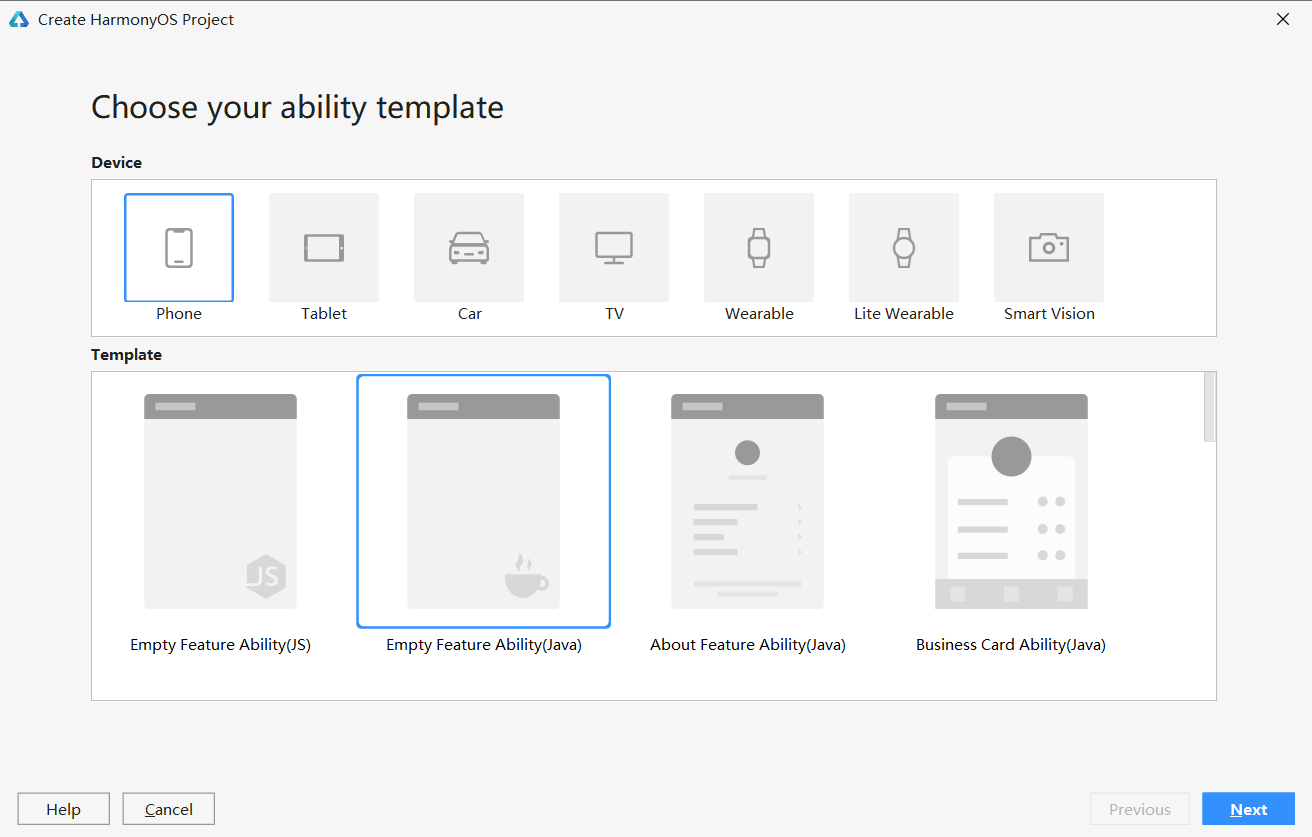This screenshot has height=837, width=1312.
Task: Click the 'Phone' label text
Action: click(179, 314)
